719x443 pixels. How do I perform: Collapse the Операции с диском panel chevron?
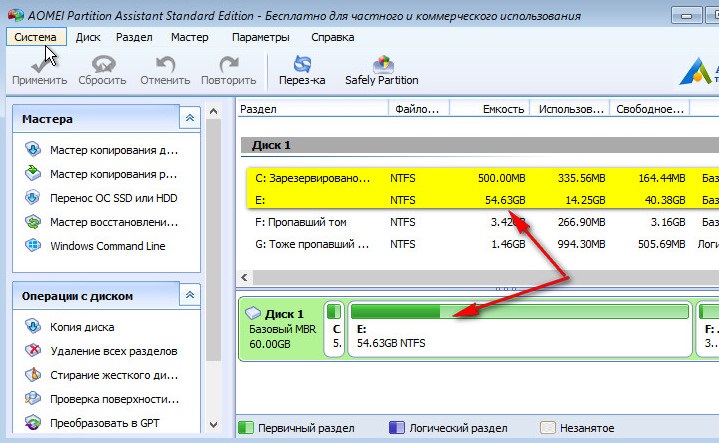[x=190, y=295]
